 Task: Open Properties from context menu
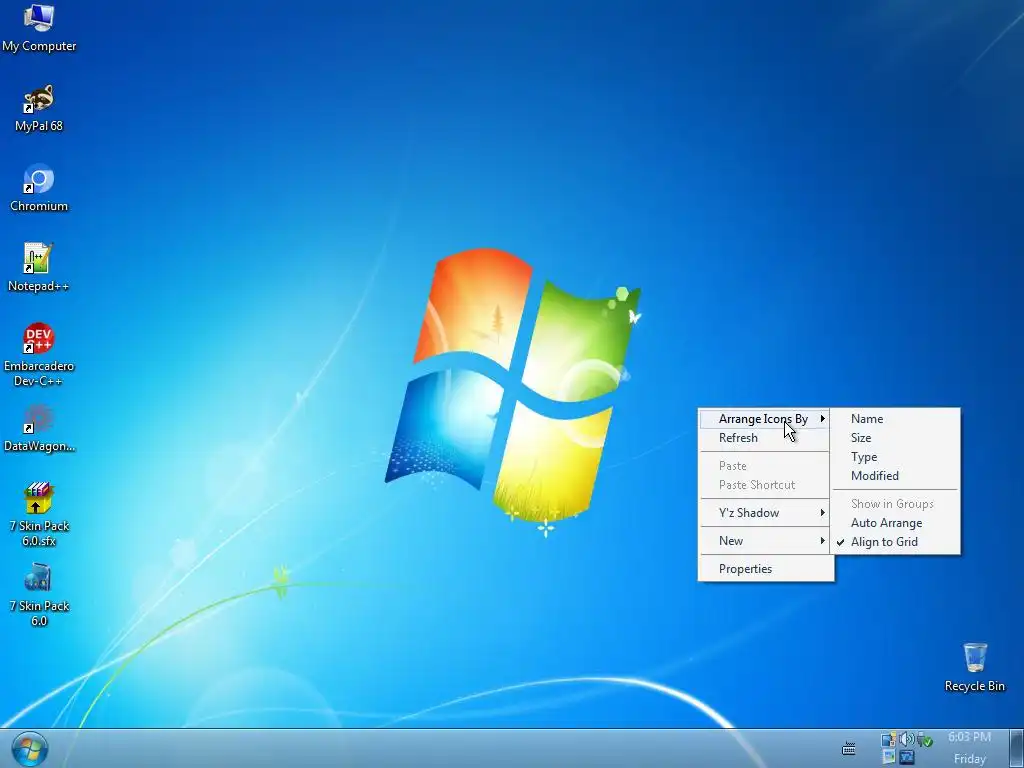point(765,569)
